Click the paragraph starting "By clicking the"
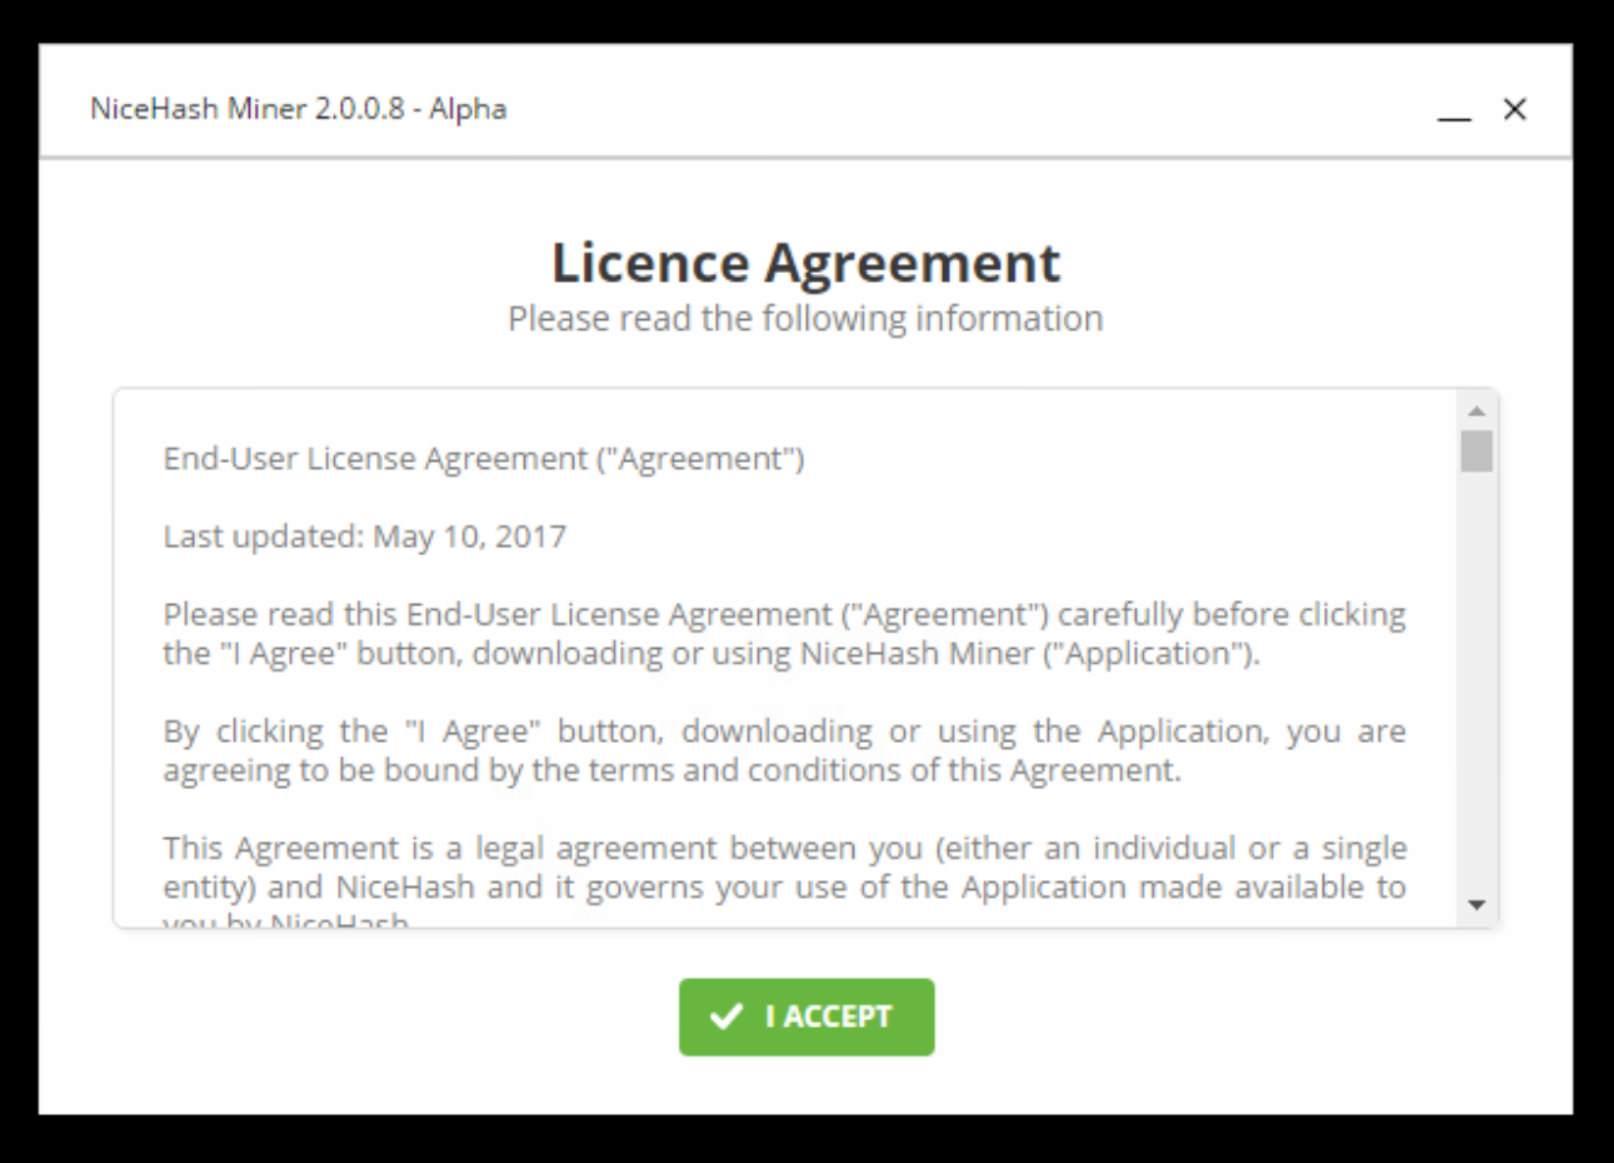This screenshot has height=1163, width=1614. [x=784, y=750]
